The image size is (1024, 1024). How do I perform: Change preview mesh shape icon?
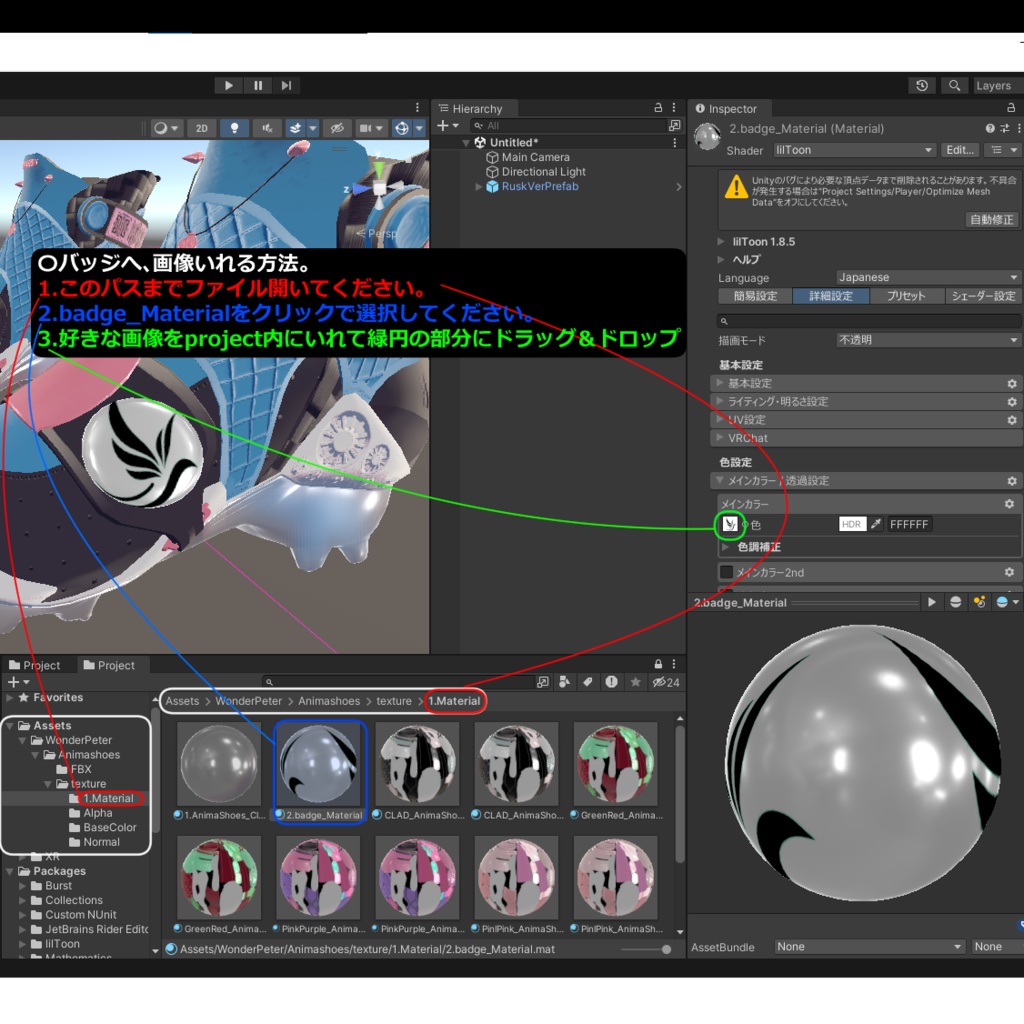pos(955,602)
